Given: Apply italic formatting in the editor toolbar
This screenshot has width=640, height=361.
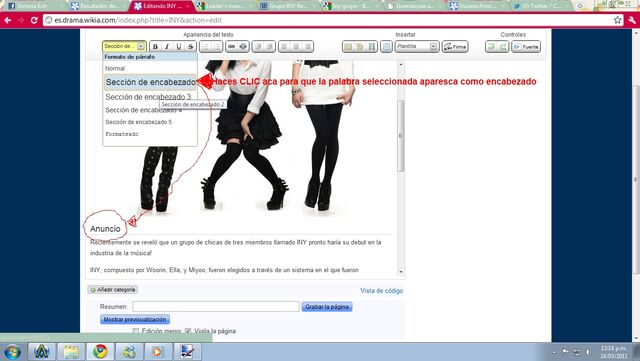Looking at the screenshot, I should click(x=167, y=47).
